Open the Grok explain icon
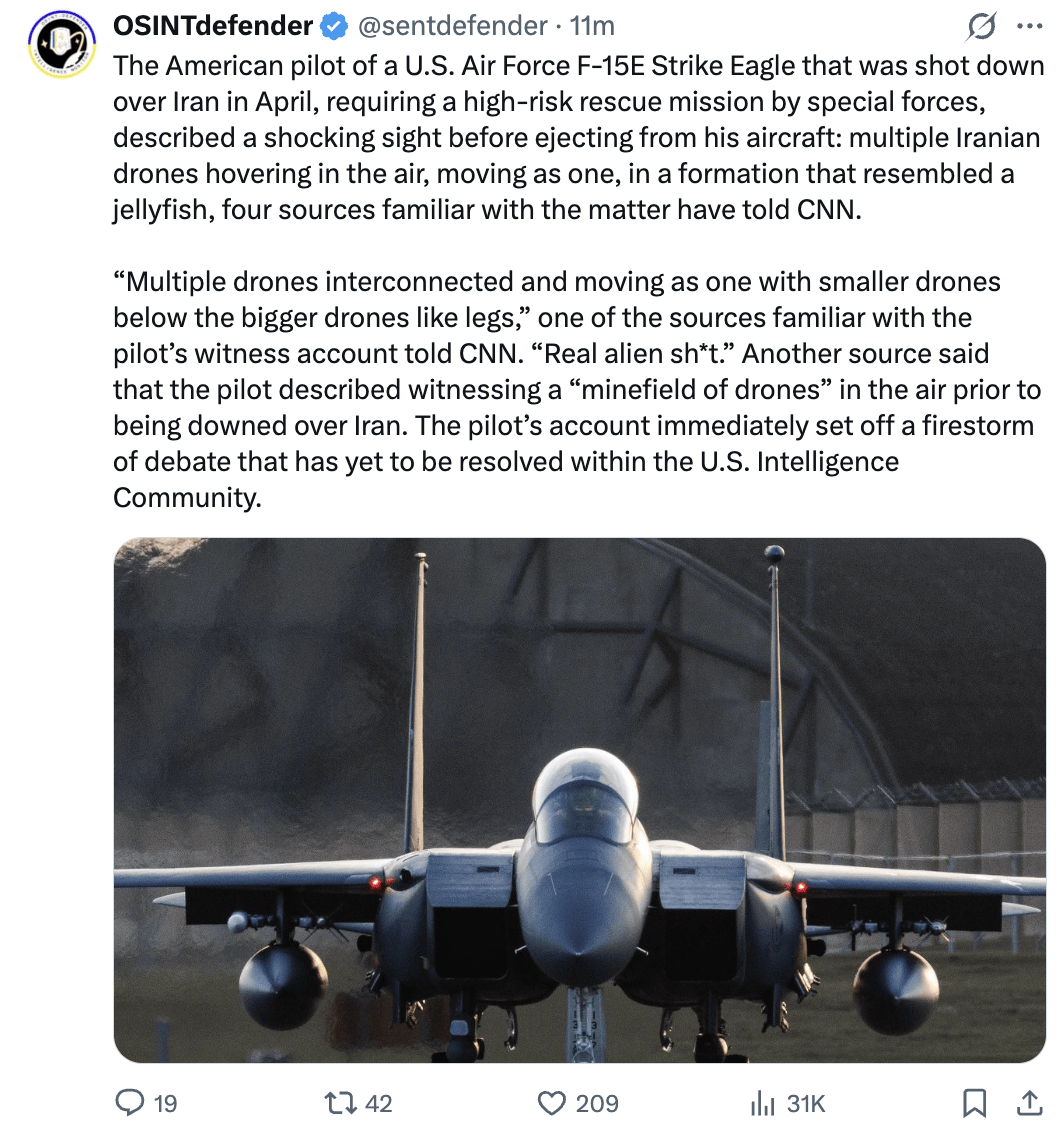Viewport: 1064px width, 1142px height. pyautogui.click(x=981, y=26)
